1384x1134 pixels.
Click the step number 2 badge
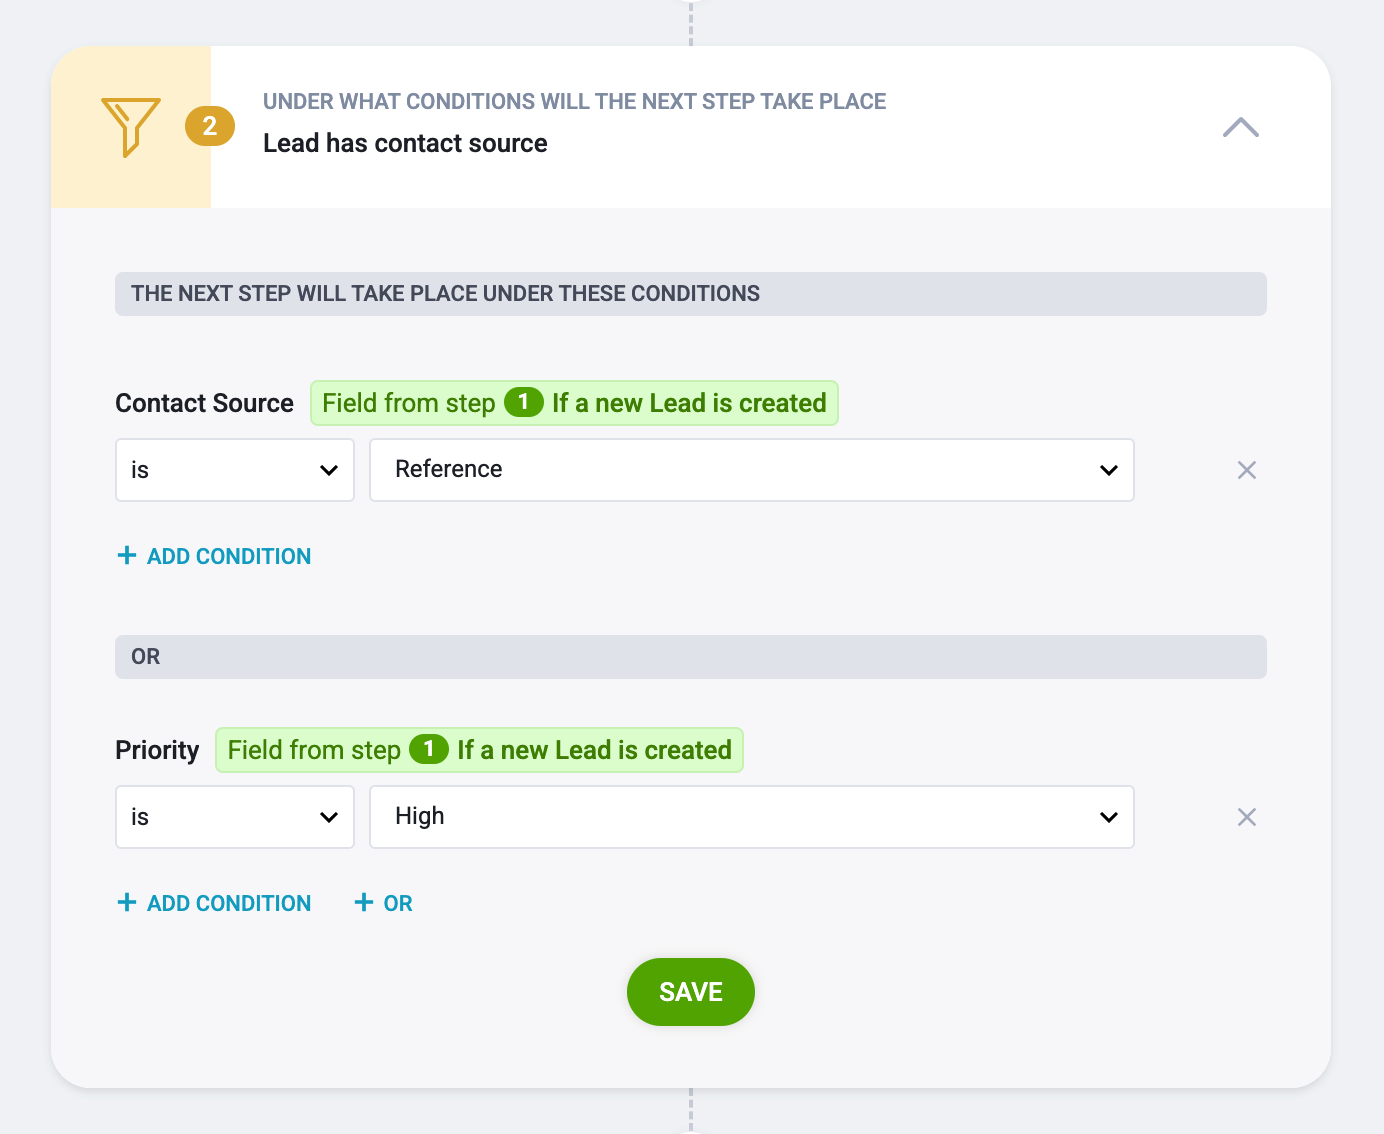(210, 126)
